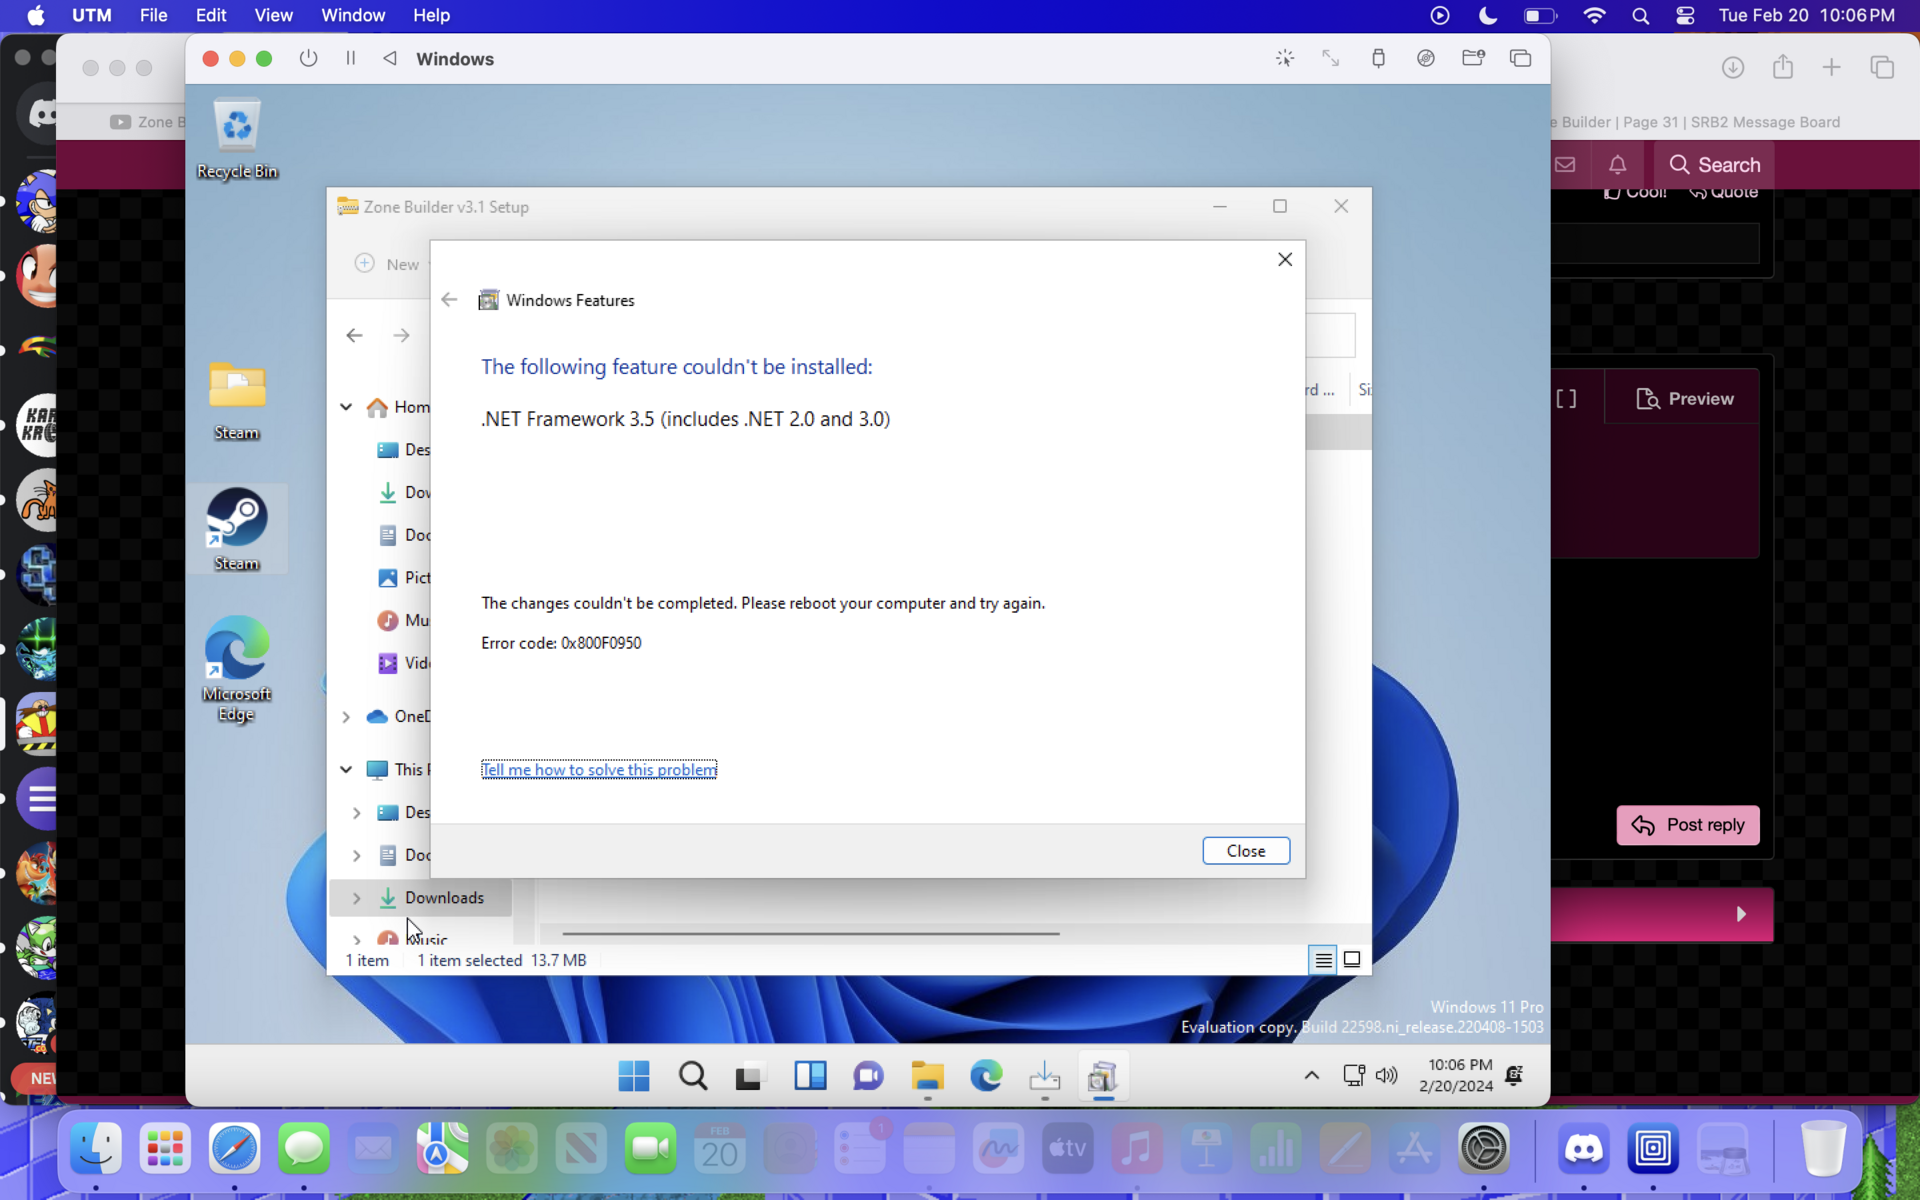This screenshot has width=1920, height=1200.
Task: Open the Windows notification center icon
Action: (1514, 1075)
